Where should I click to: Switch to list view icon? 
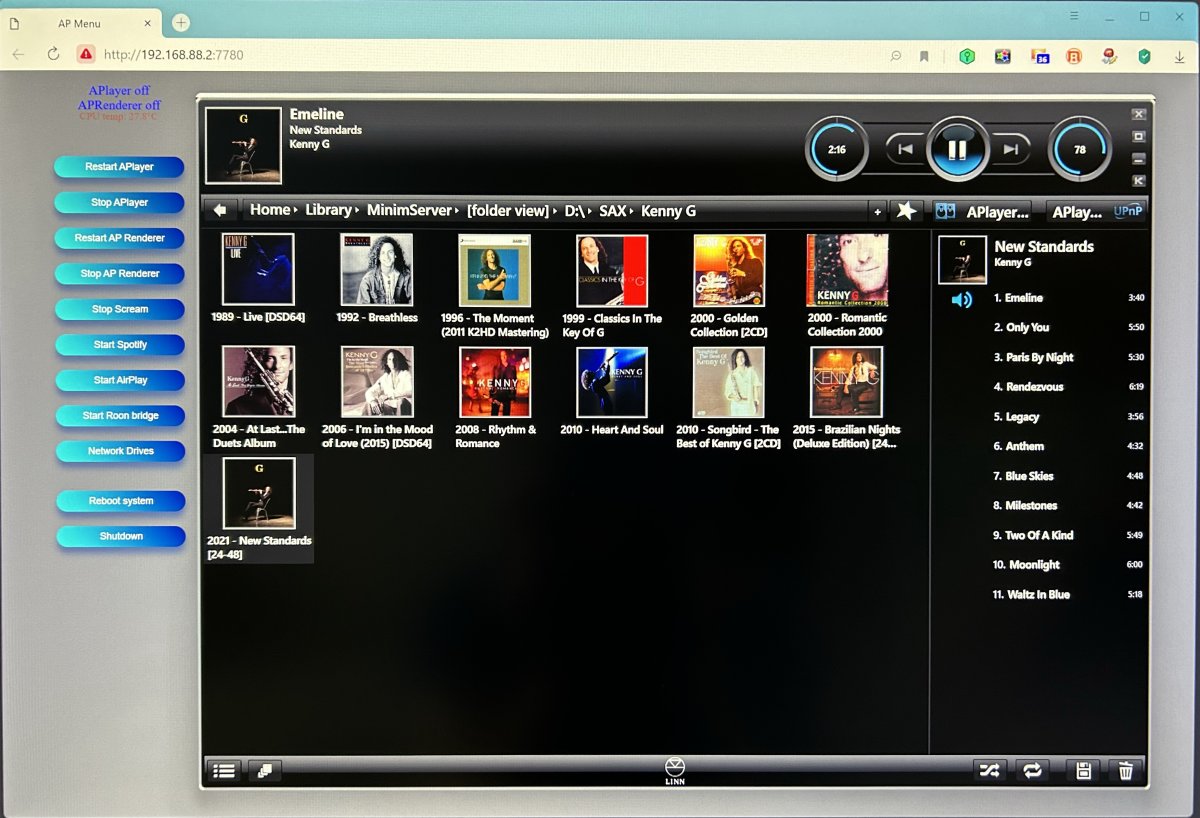[224, 771]
